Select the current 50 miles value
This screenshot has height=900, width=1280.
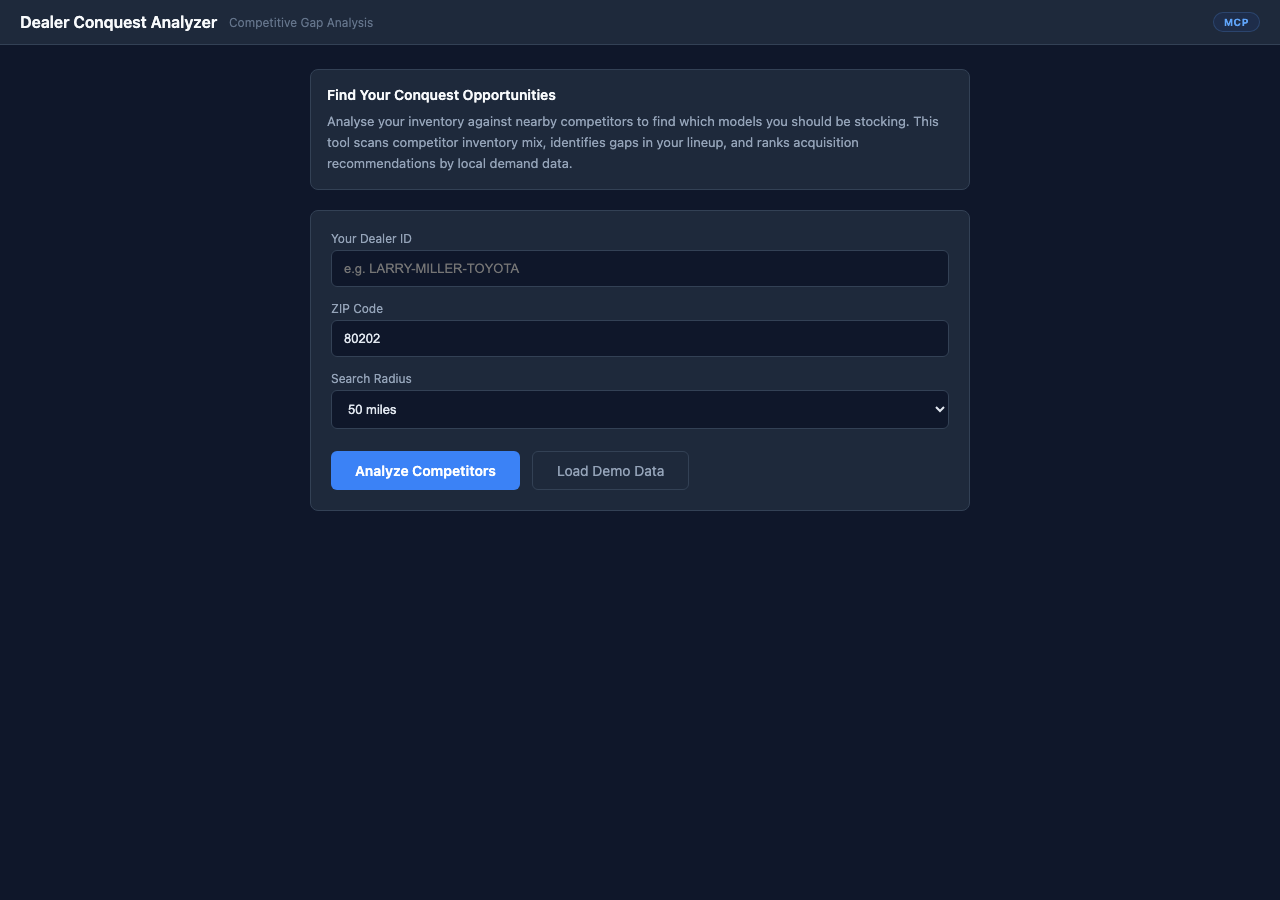pos(371,409)
